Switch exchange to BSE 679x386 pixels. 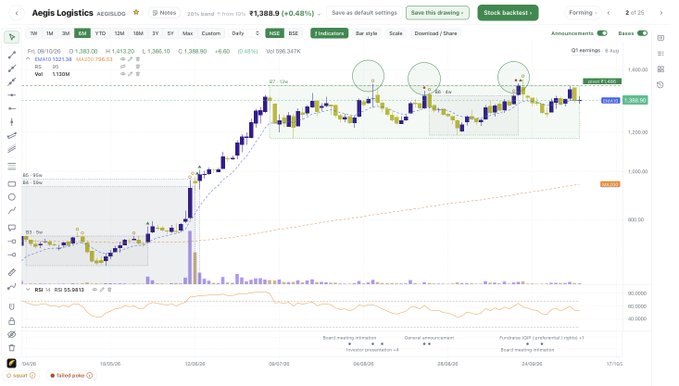click(293, 33)
